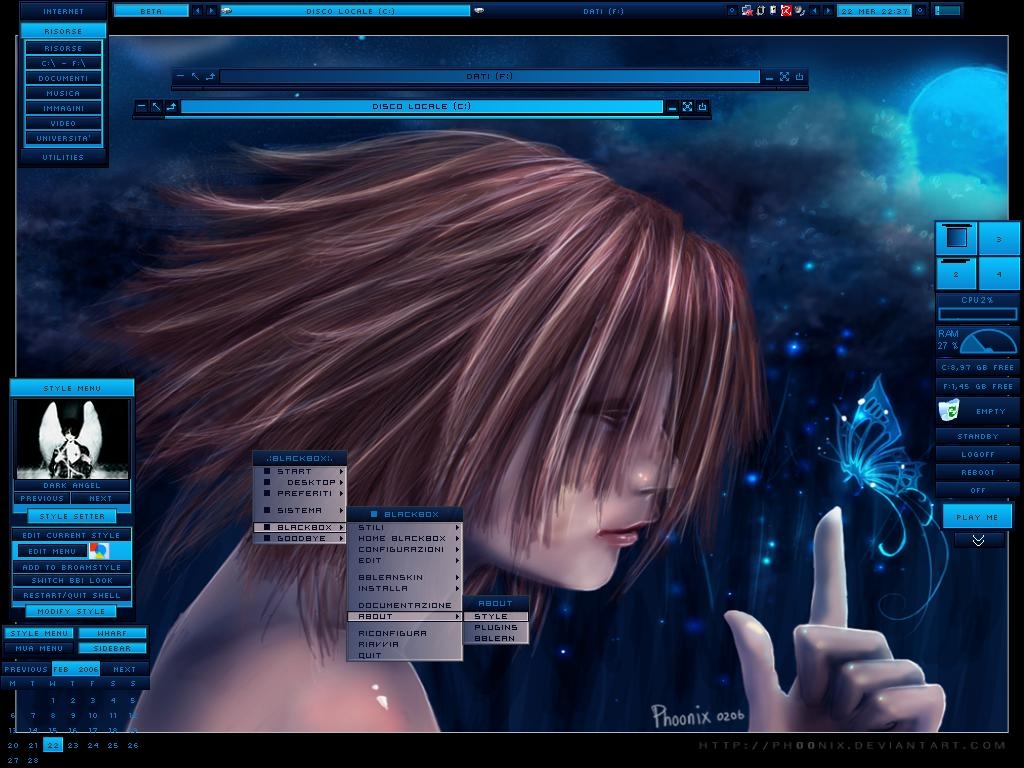The width and height of the screenshot is (1024, 768).
Task: Click the diagonal arrow icon on DISCO LOCALE (C:) titlebar
Action: (156, 106)
